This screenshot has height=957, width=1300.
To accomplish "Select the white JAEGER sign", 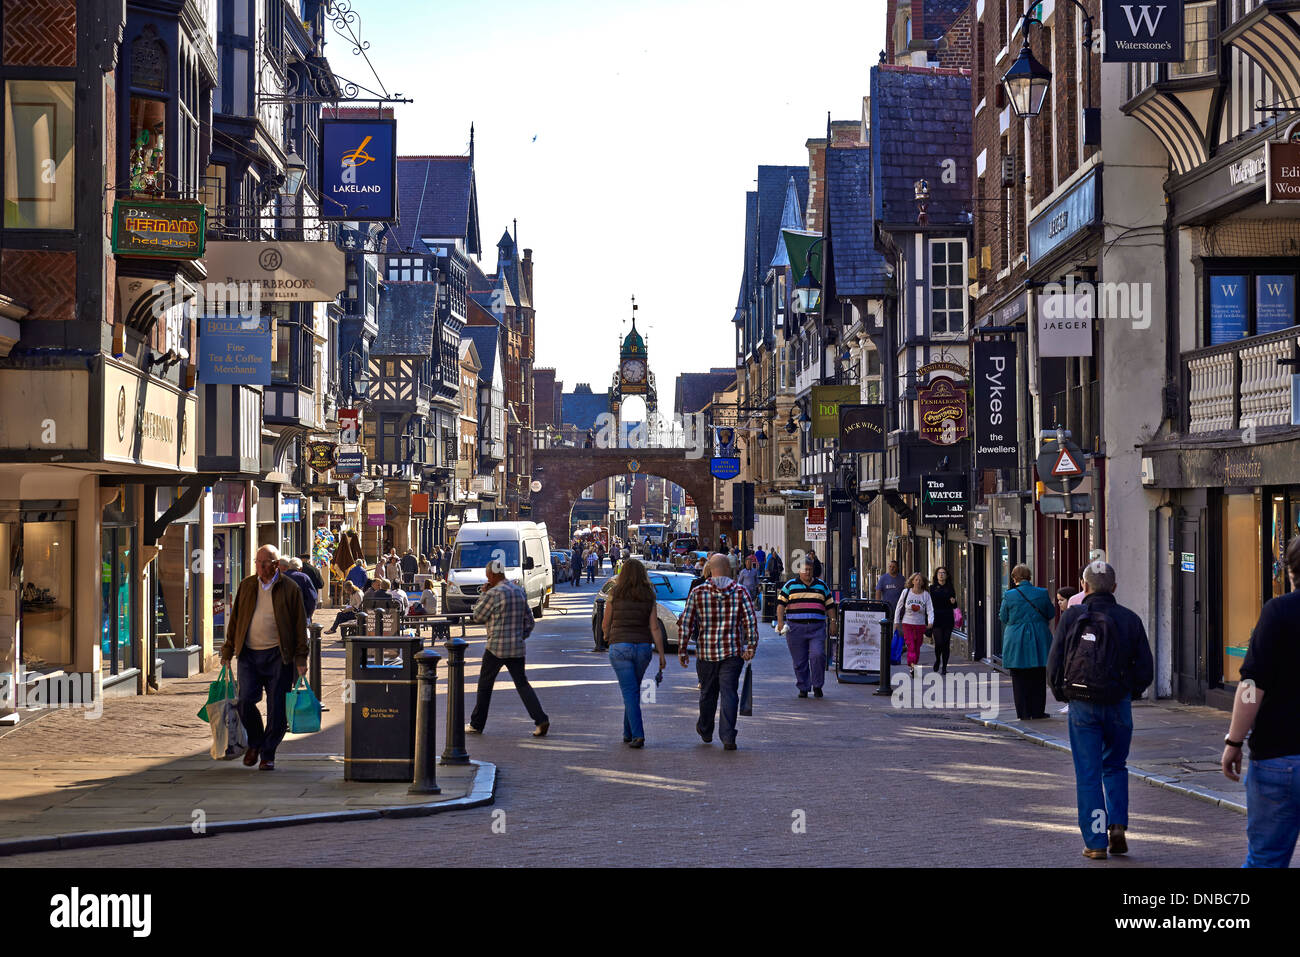I will tap(1064, 324).
